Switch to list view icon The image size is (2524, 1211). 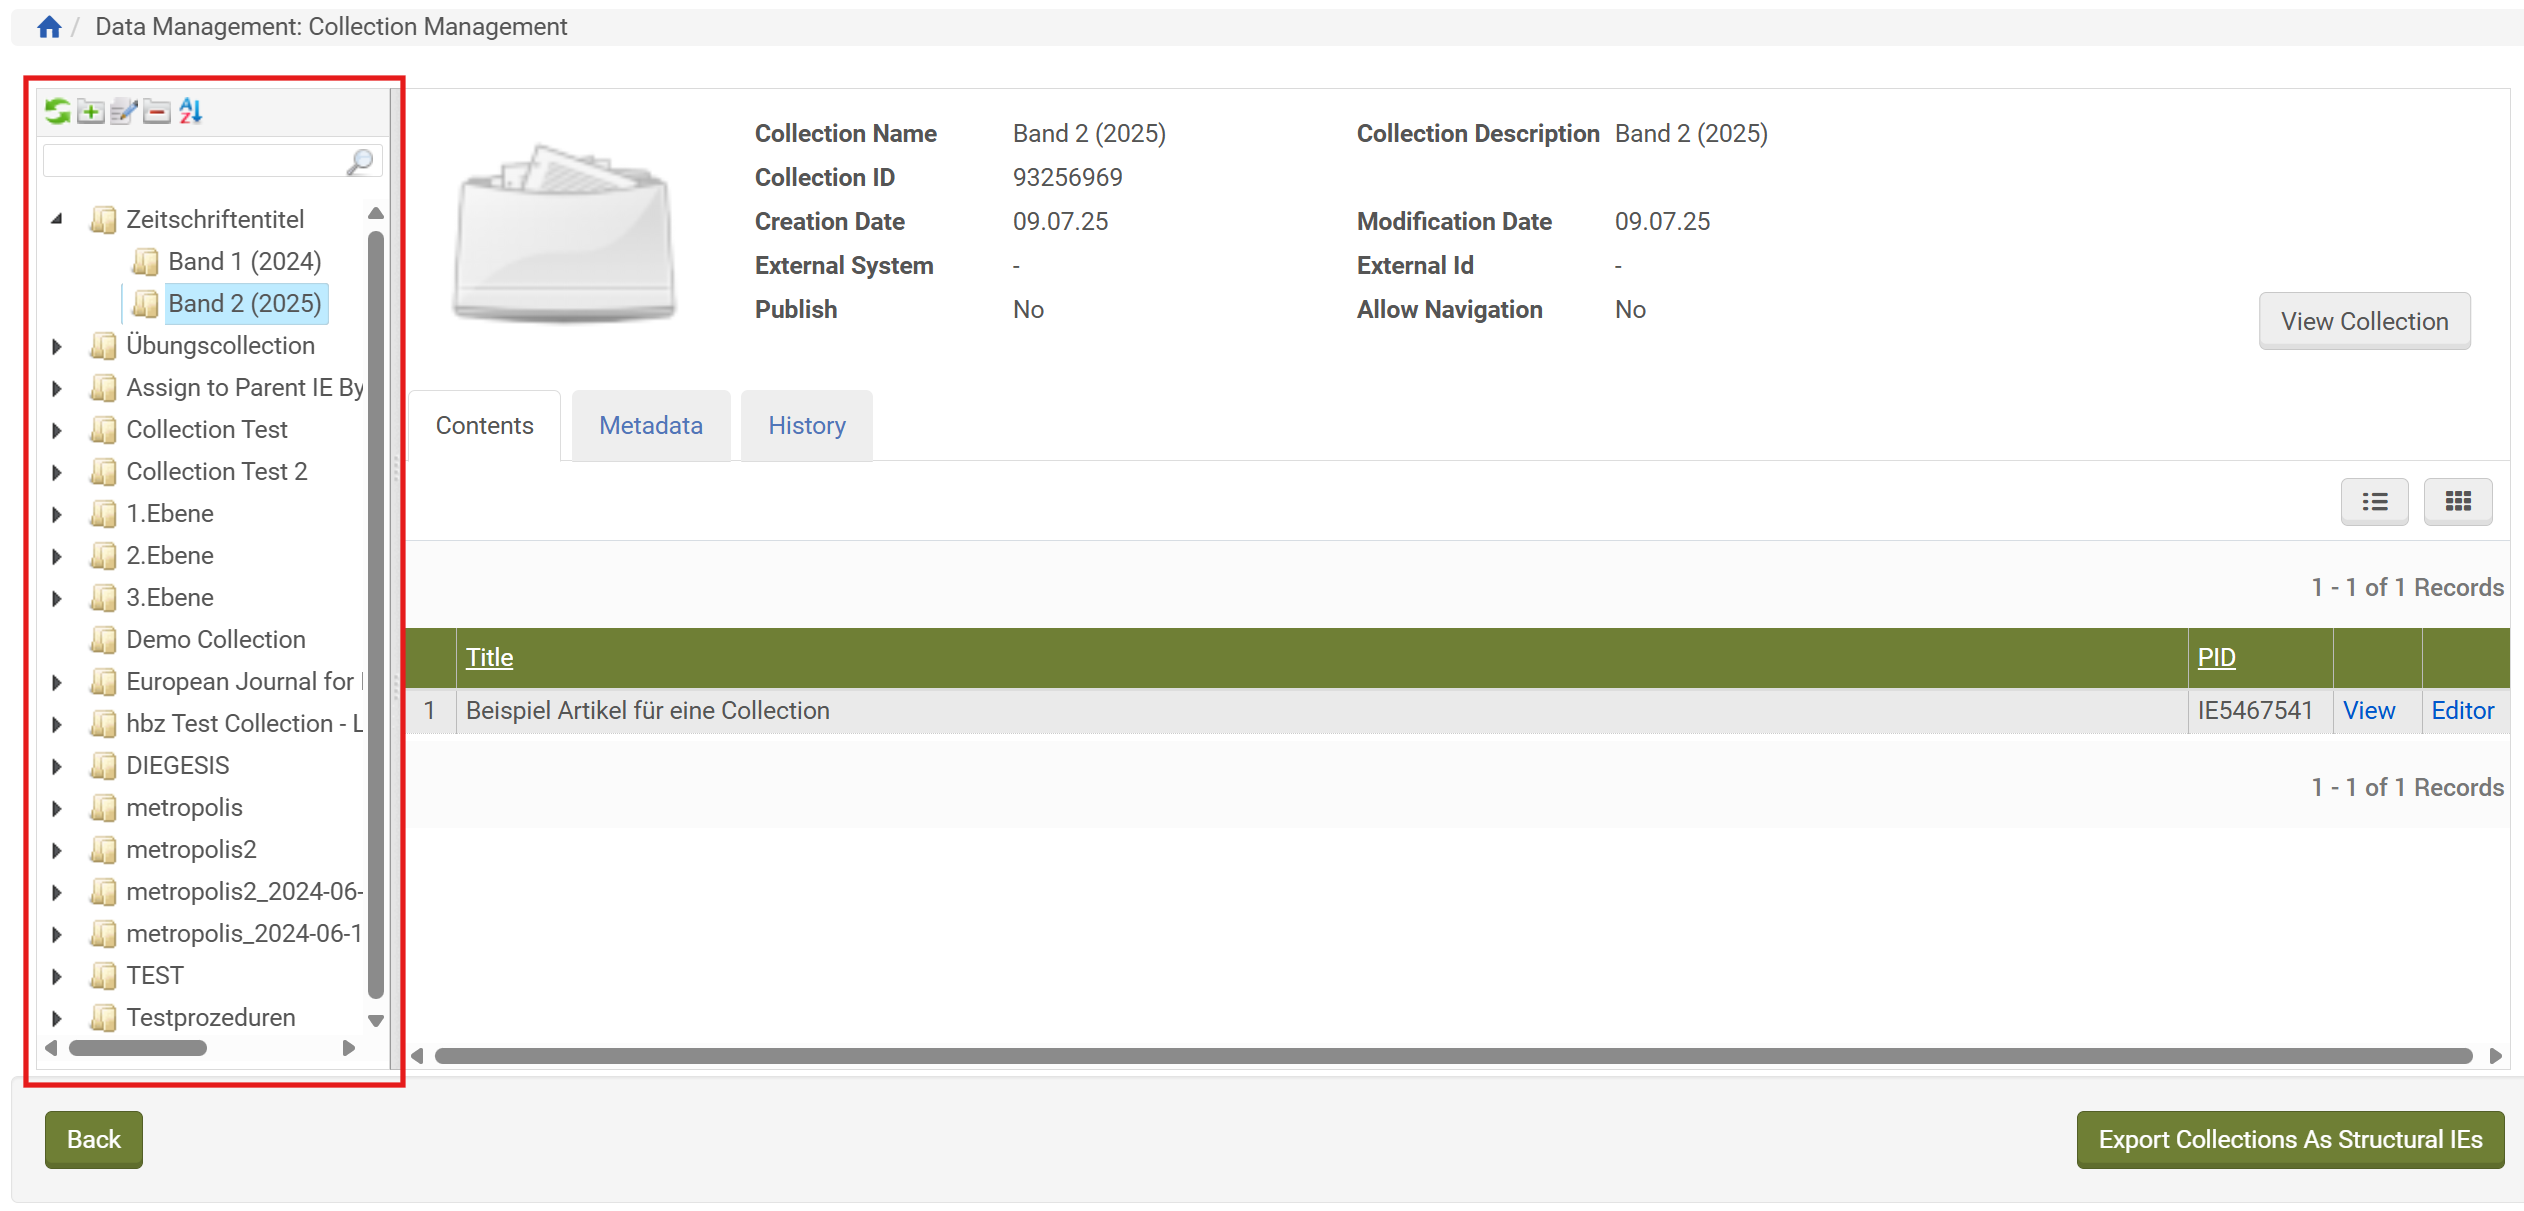(x=2374, y=501)
